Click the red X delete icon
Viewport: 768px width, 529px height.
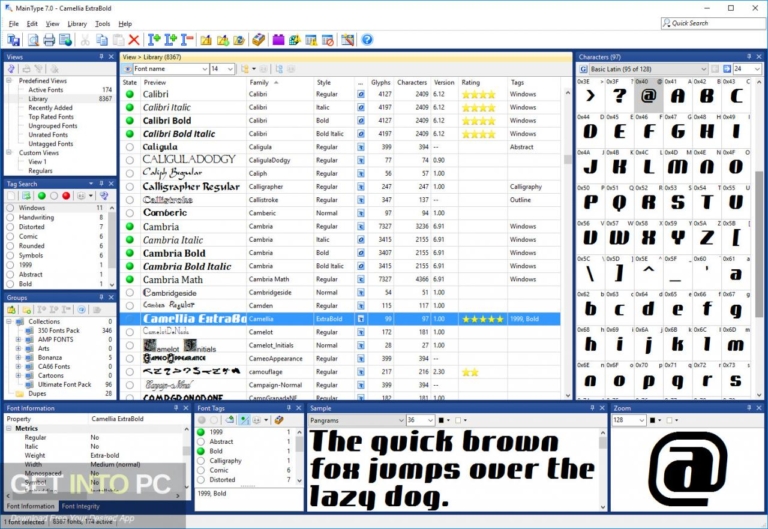click(134, 40)
